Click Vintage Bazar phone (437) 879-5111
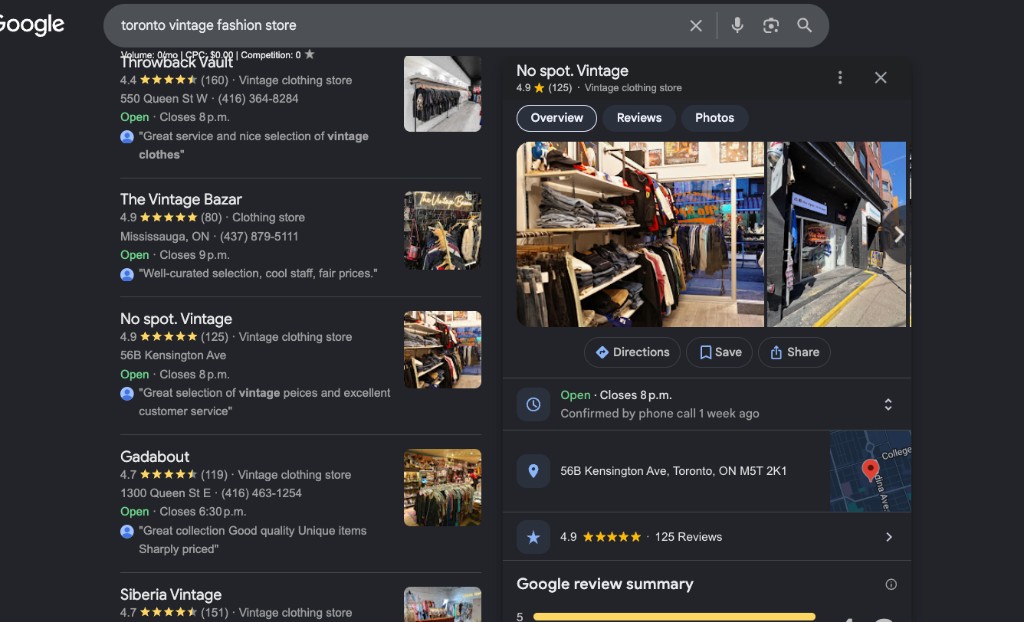 coord(259,237)
